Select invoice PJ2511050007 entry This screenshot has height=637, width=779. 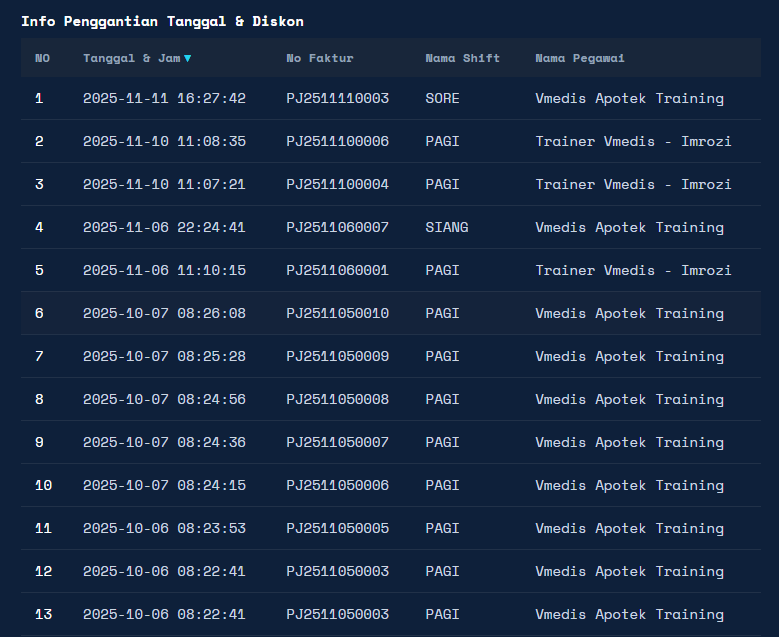tap(337, 442)
